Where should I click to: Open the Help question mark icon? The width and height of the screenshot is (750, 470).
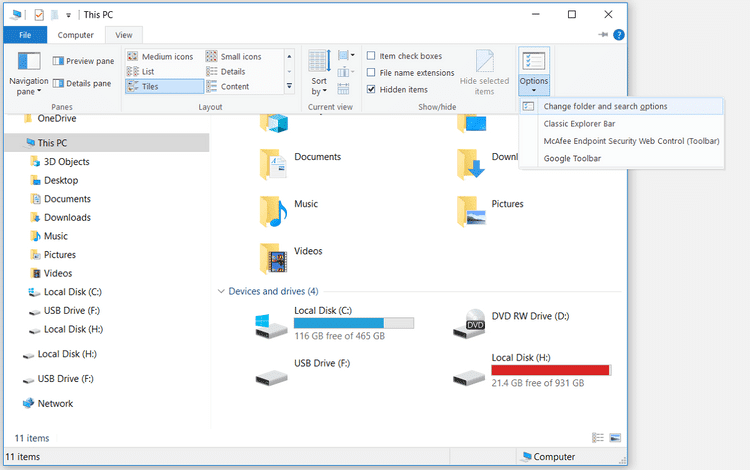pos(618,34)
